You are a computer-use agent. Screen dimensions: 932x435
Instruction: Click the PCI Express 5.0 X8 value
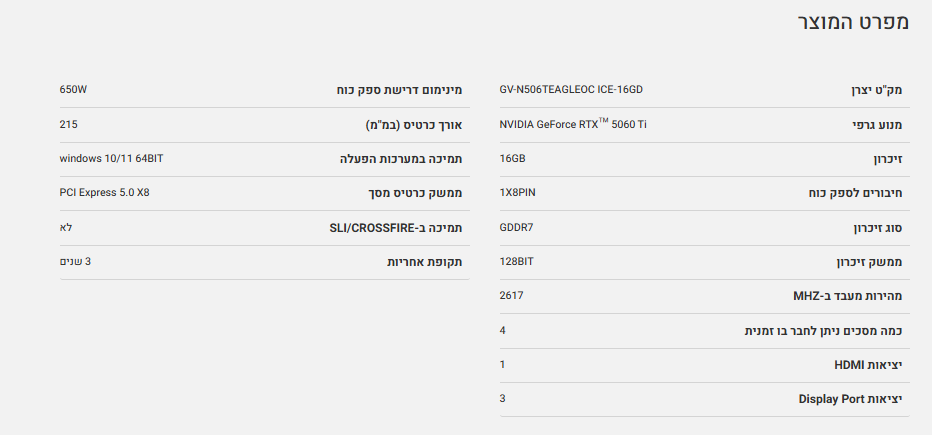coord(104,193)
